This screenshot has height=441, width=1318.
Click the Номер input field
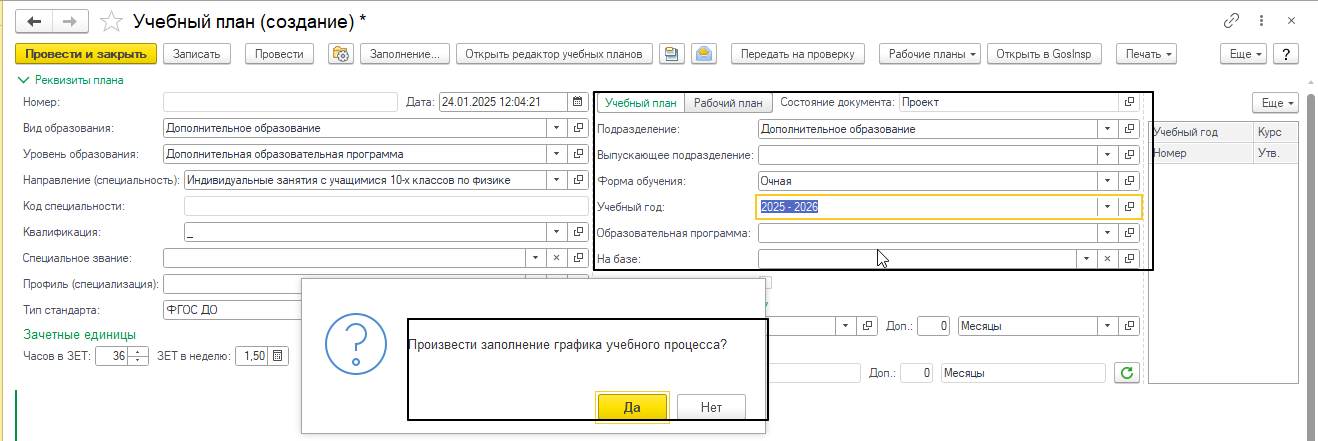pyautogui.click(x=280, y=102)
